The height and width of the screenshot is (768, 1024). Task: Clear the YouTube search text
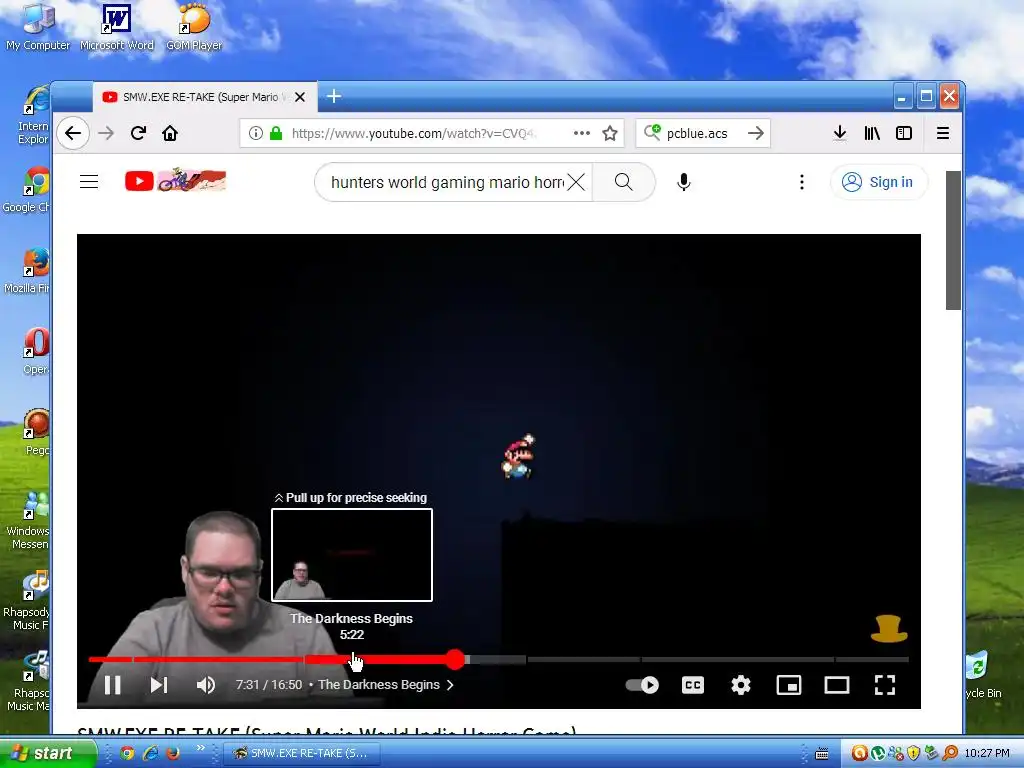[576, 182]
